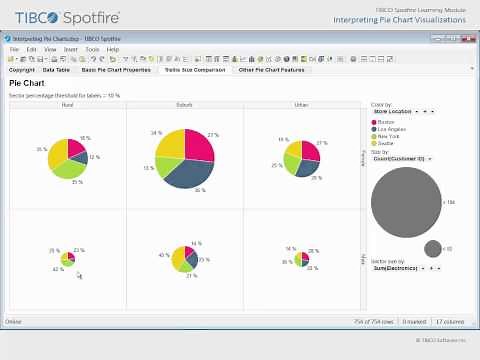Click the Seattle yellow legend swatch
The width and height of the screenshot is (480, 360).
[x=374, y=143]
